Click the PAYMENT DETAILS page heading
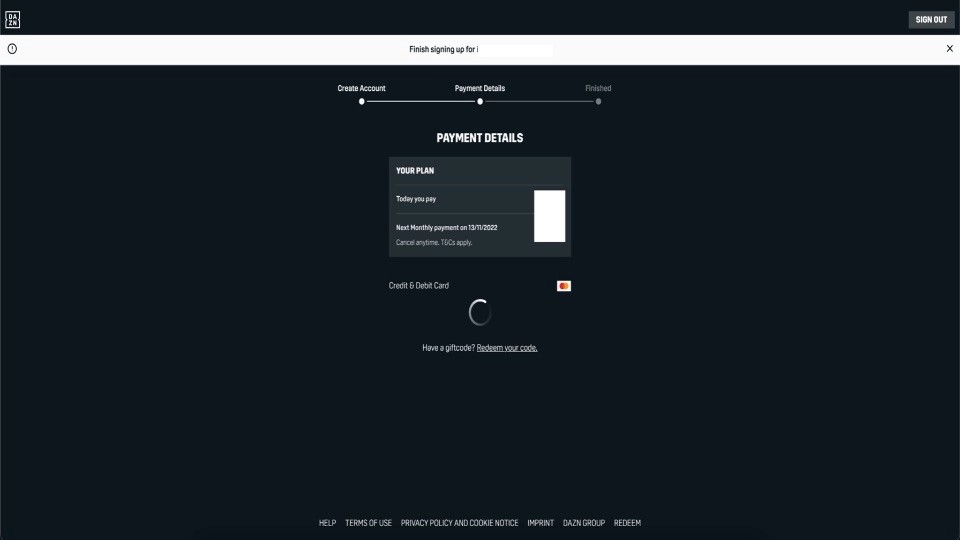This screenshot has height=540, width=960. [x=480, y=138]
